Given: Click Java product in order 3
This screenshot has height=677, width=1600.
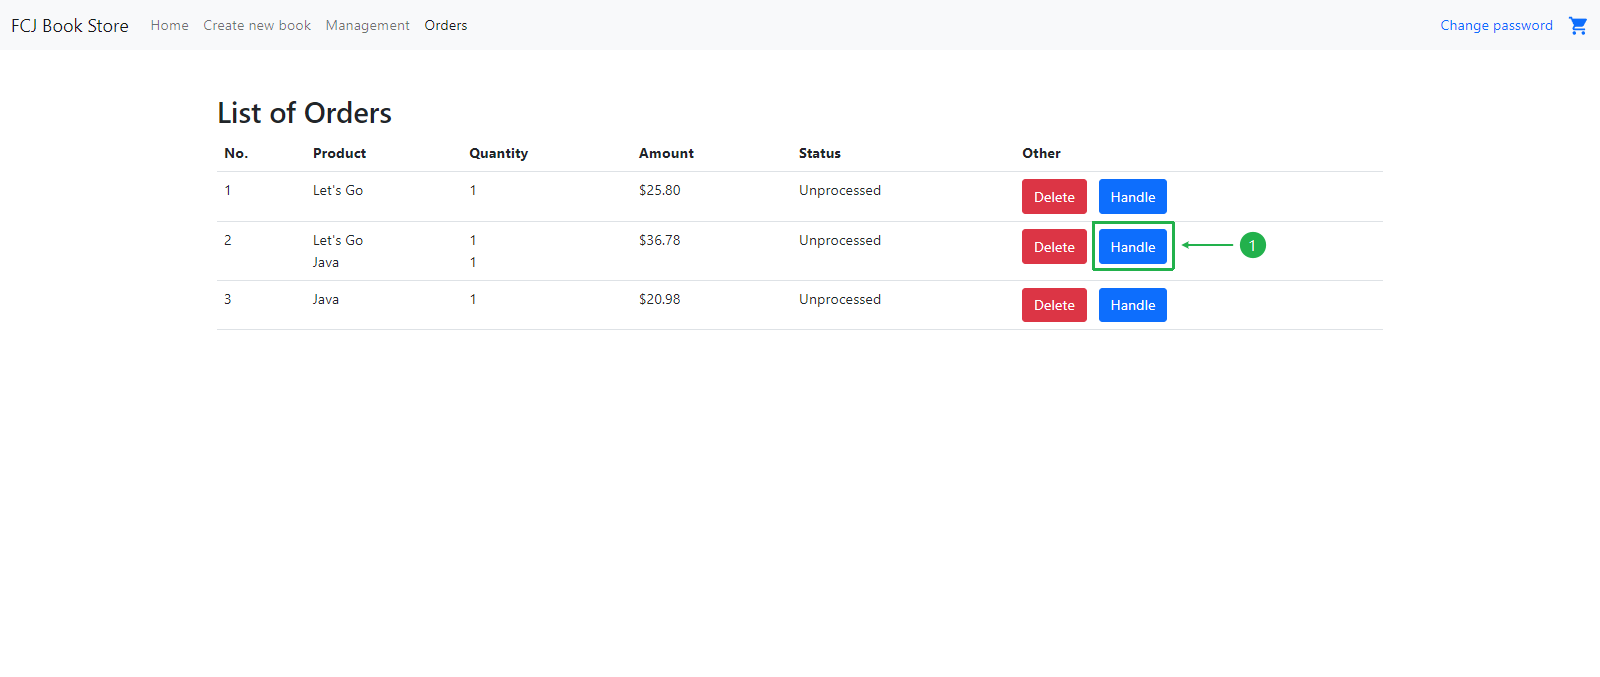Looking at the screenshot, I should pyautogui.click(x=326, y=299).
